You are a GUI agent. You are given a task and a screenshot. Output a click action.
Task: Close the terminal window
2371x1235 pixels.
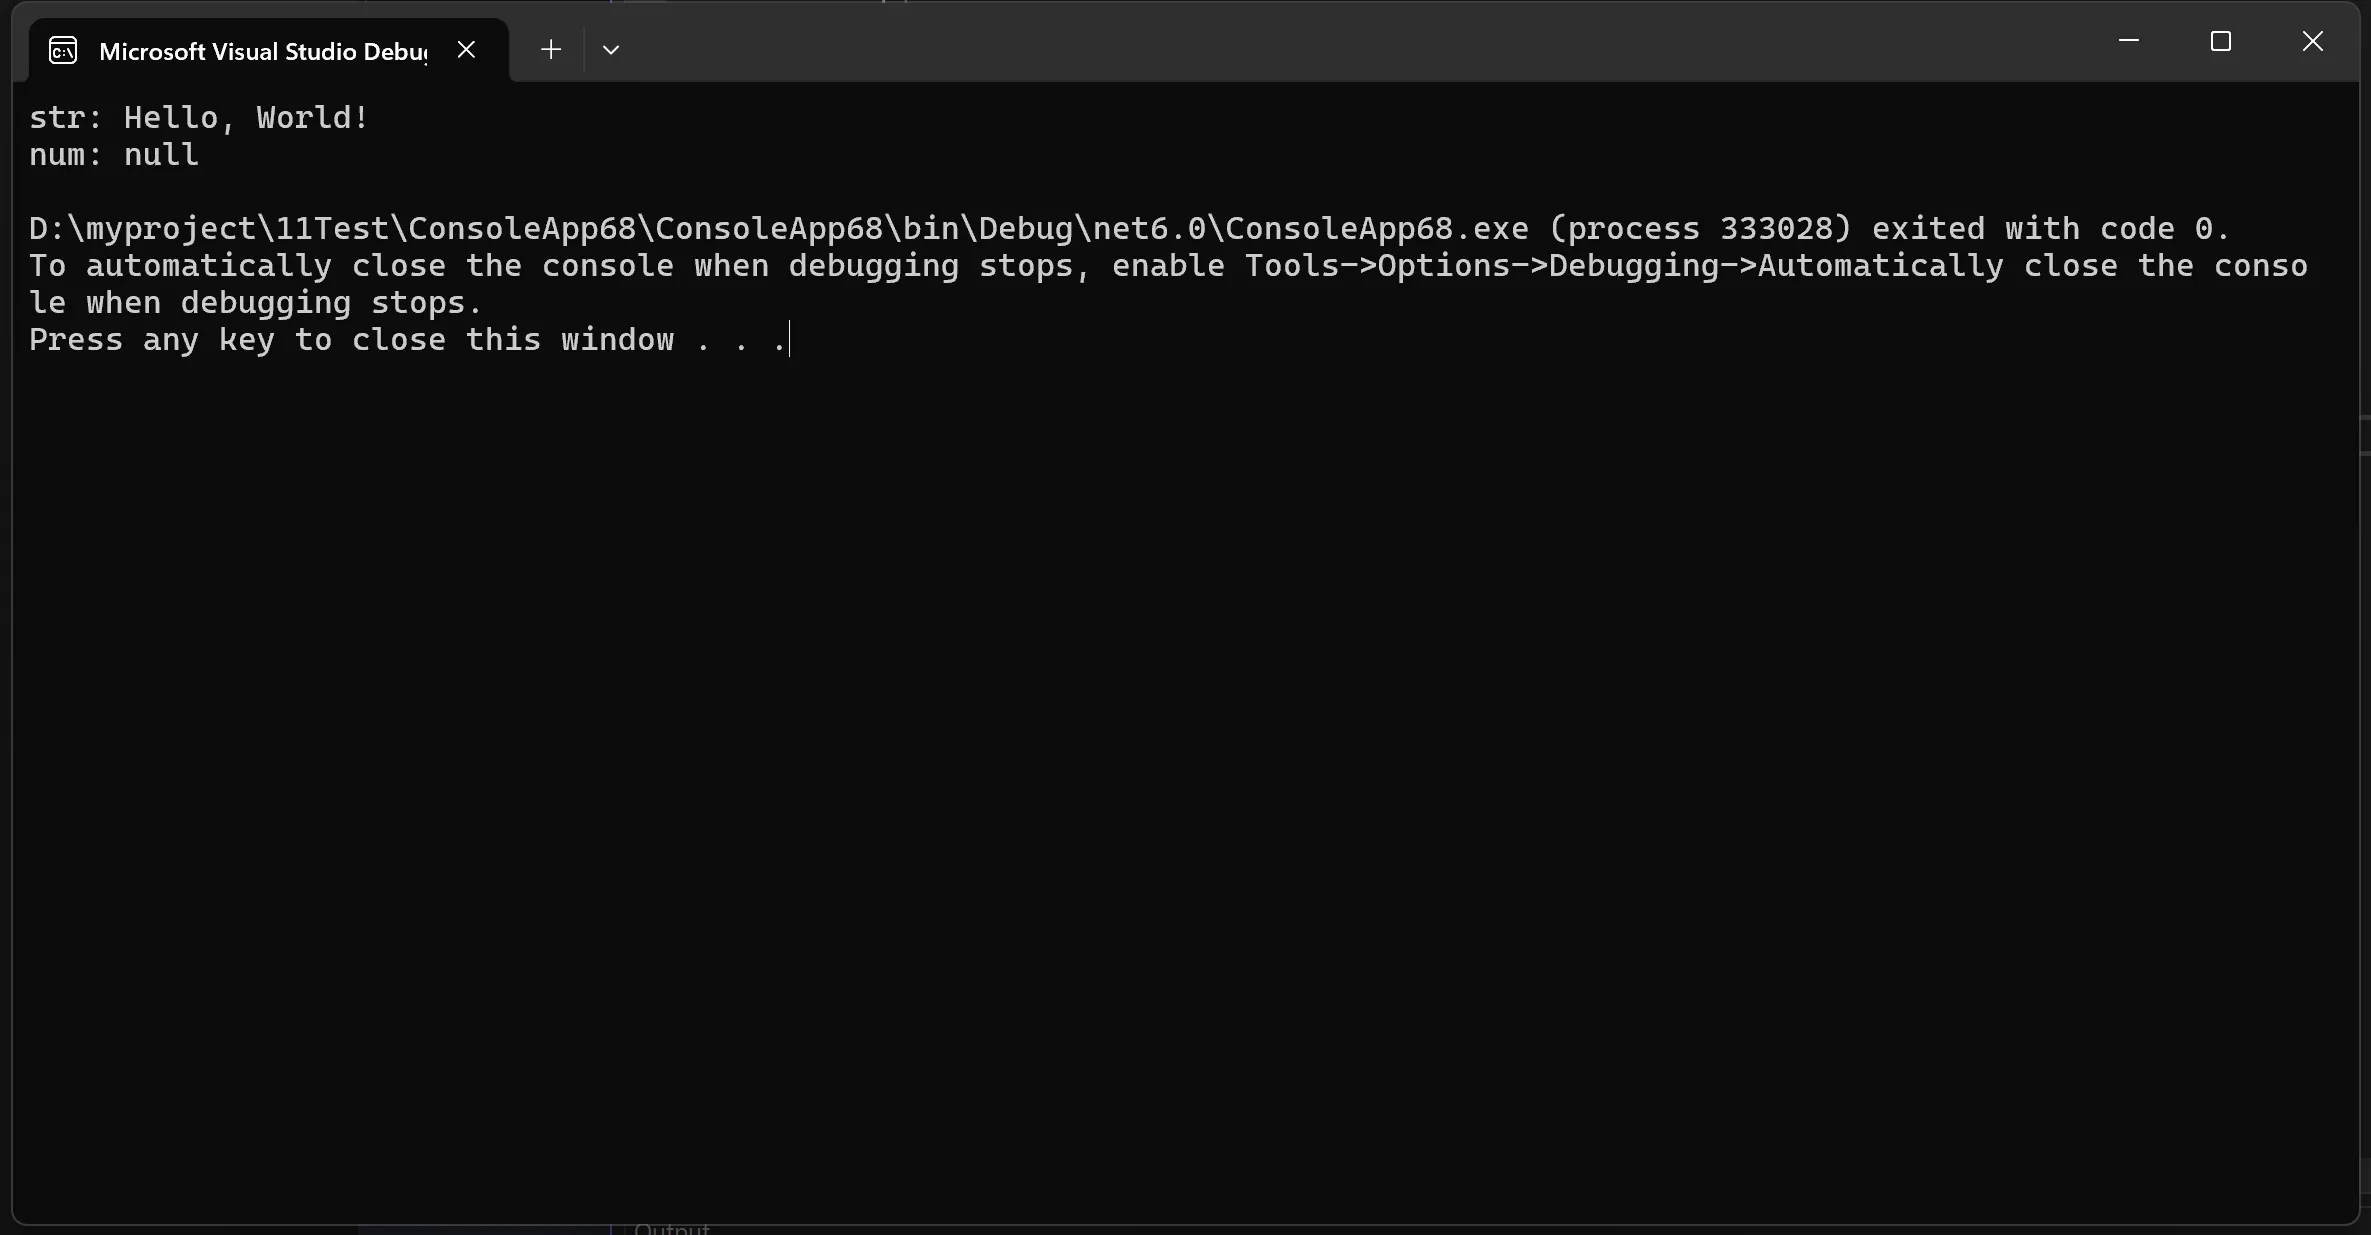tap(2312, 41)
